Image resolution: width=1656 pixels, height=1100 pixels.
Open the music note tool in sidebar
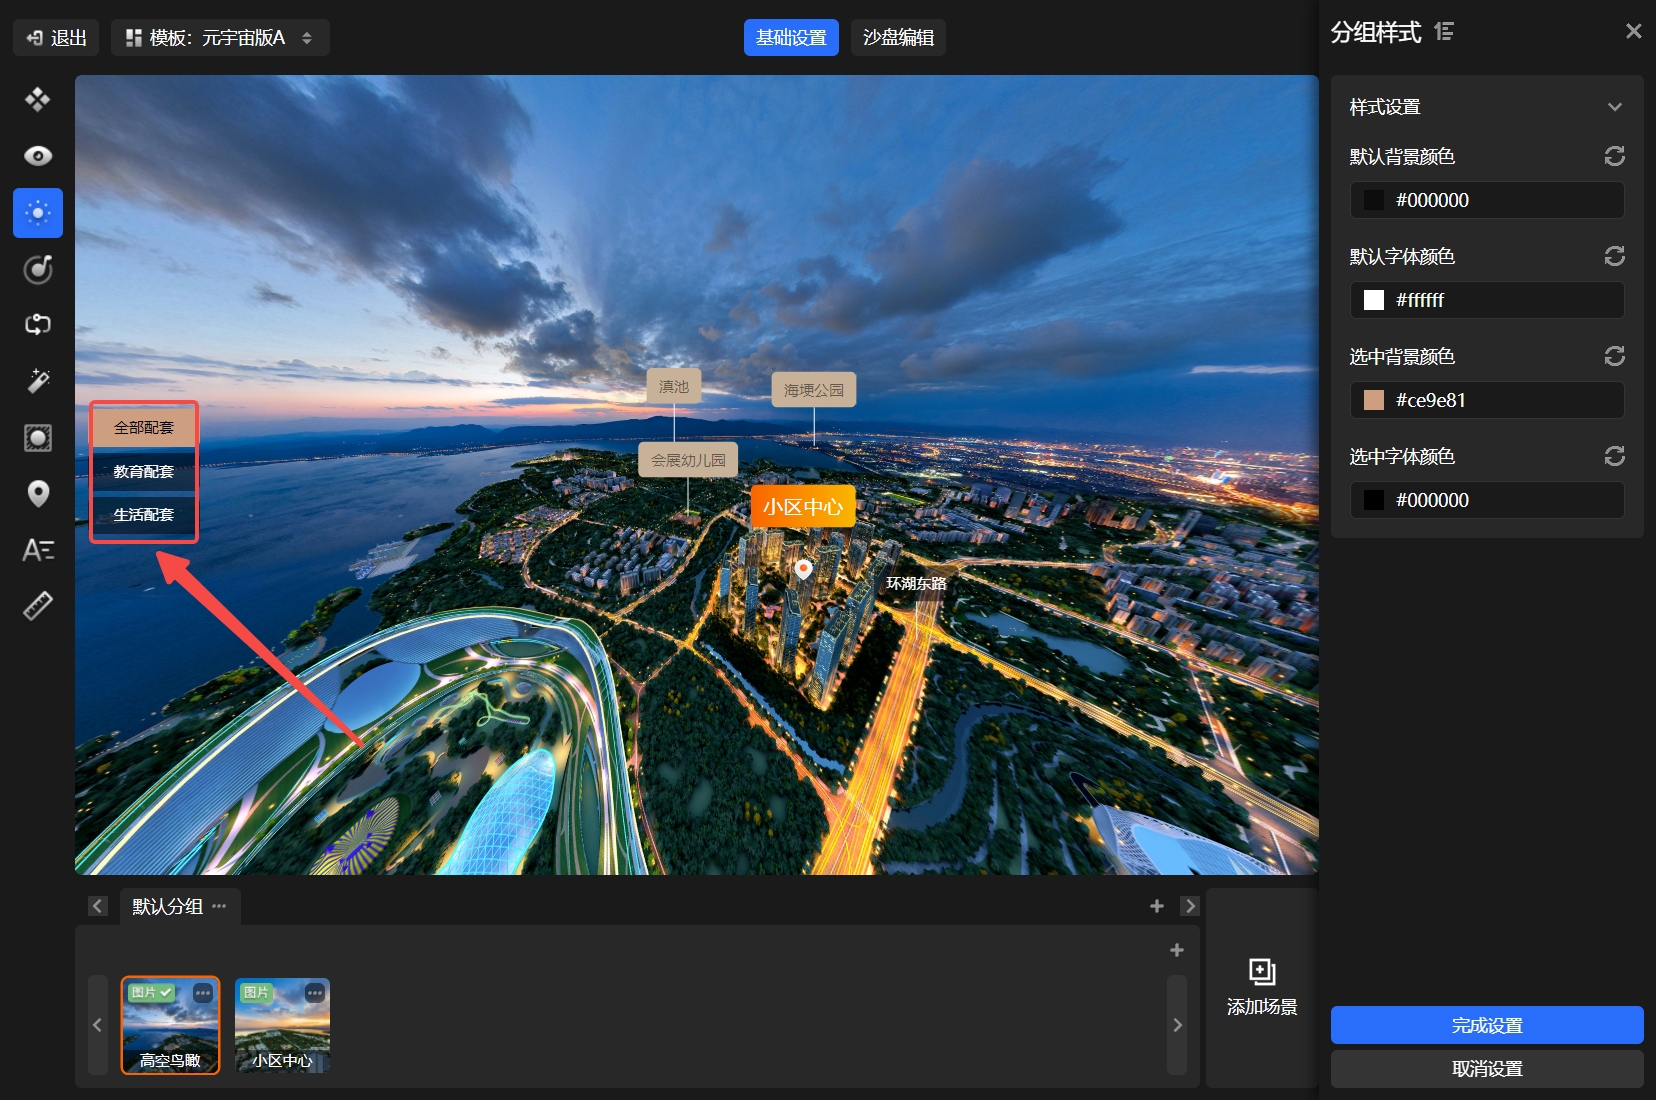[38, 269]
